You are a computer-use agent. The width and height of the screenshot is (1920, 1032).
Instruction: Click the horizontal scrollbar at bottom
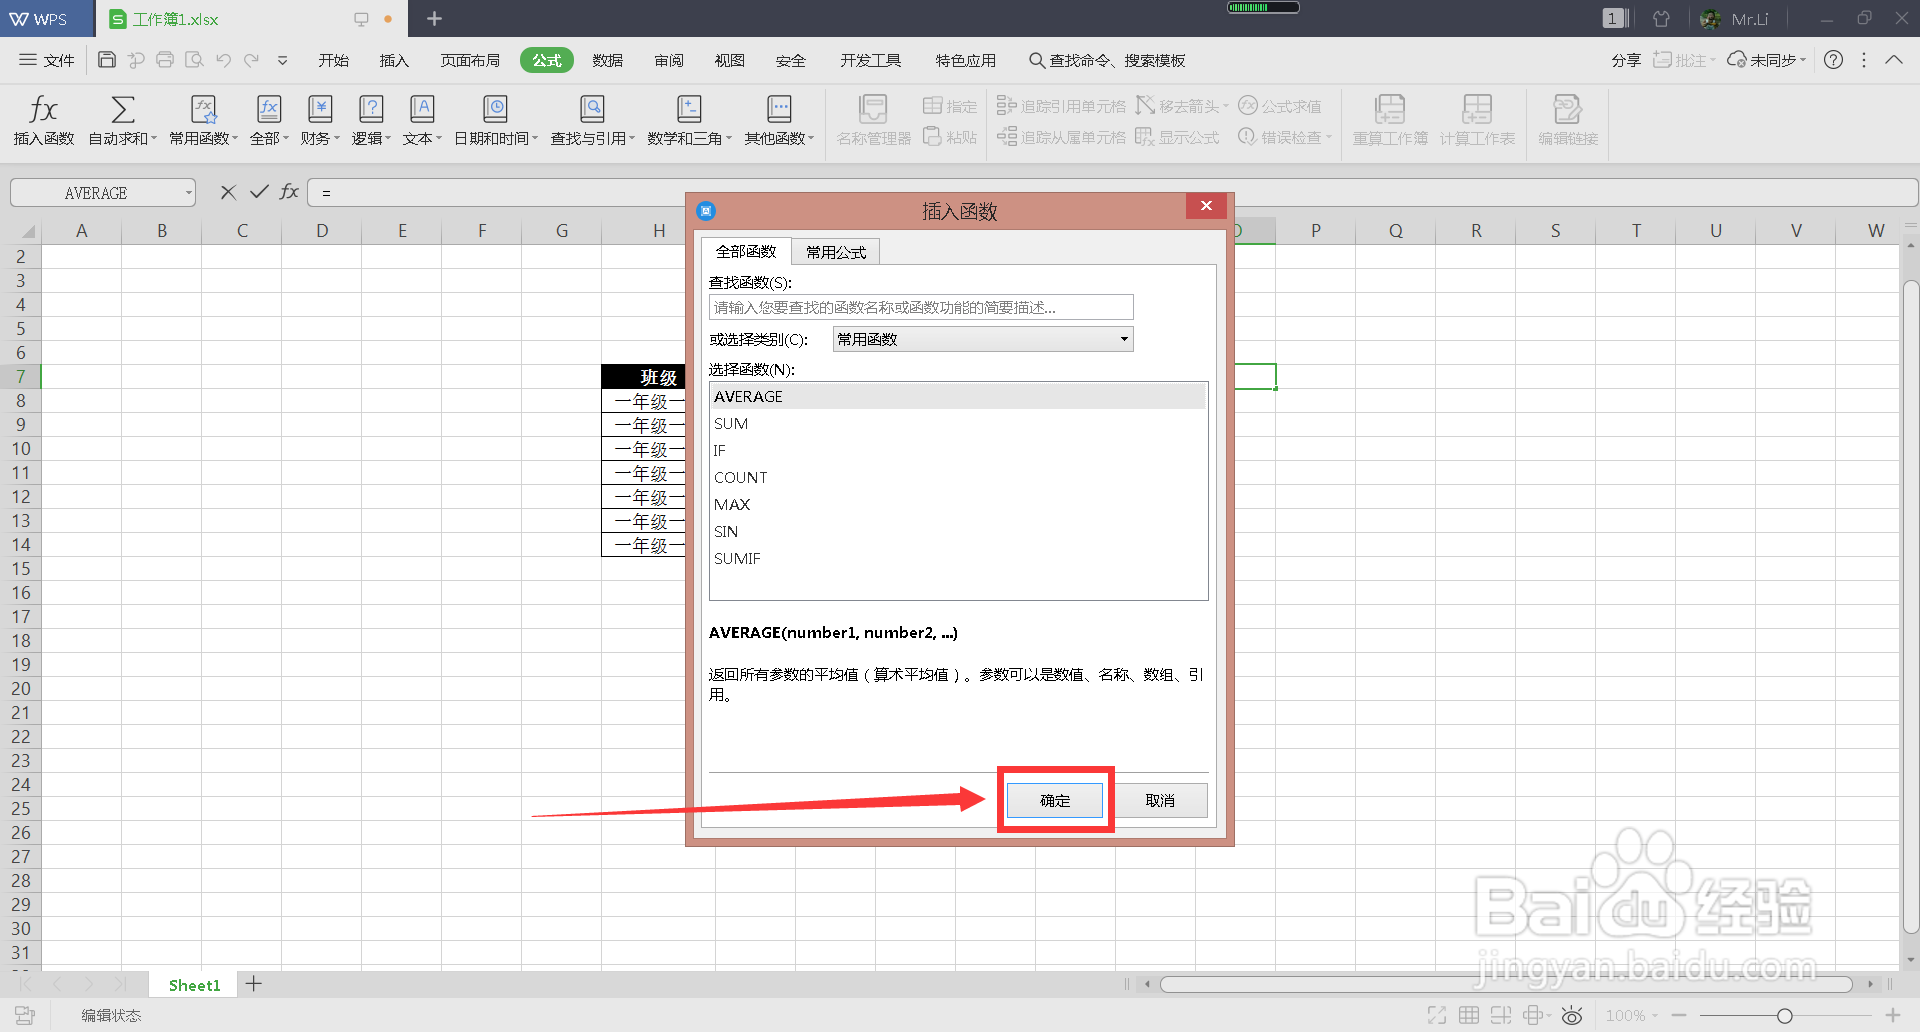(1506, 984)
